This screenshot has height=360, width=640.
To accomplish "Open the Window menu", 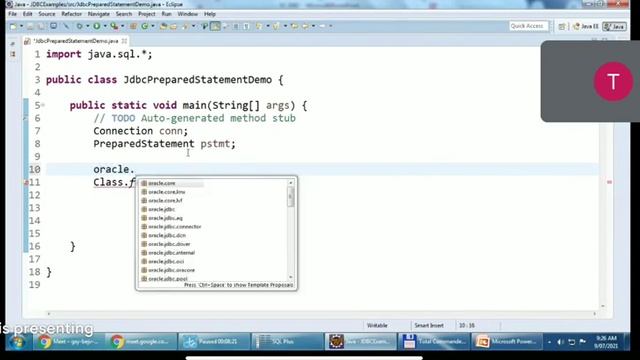I will point(187,14).
